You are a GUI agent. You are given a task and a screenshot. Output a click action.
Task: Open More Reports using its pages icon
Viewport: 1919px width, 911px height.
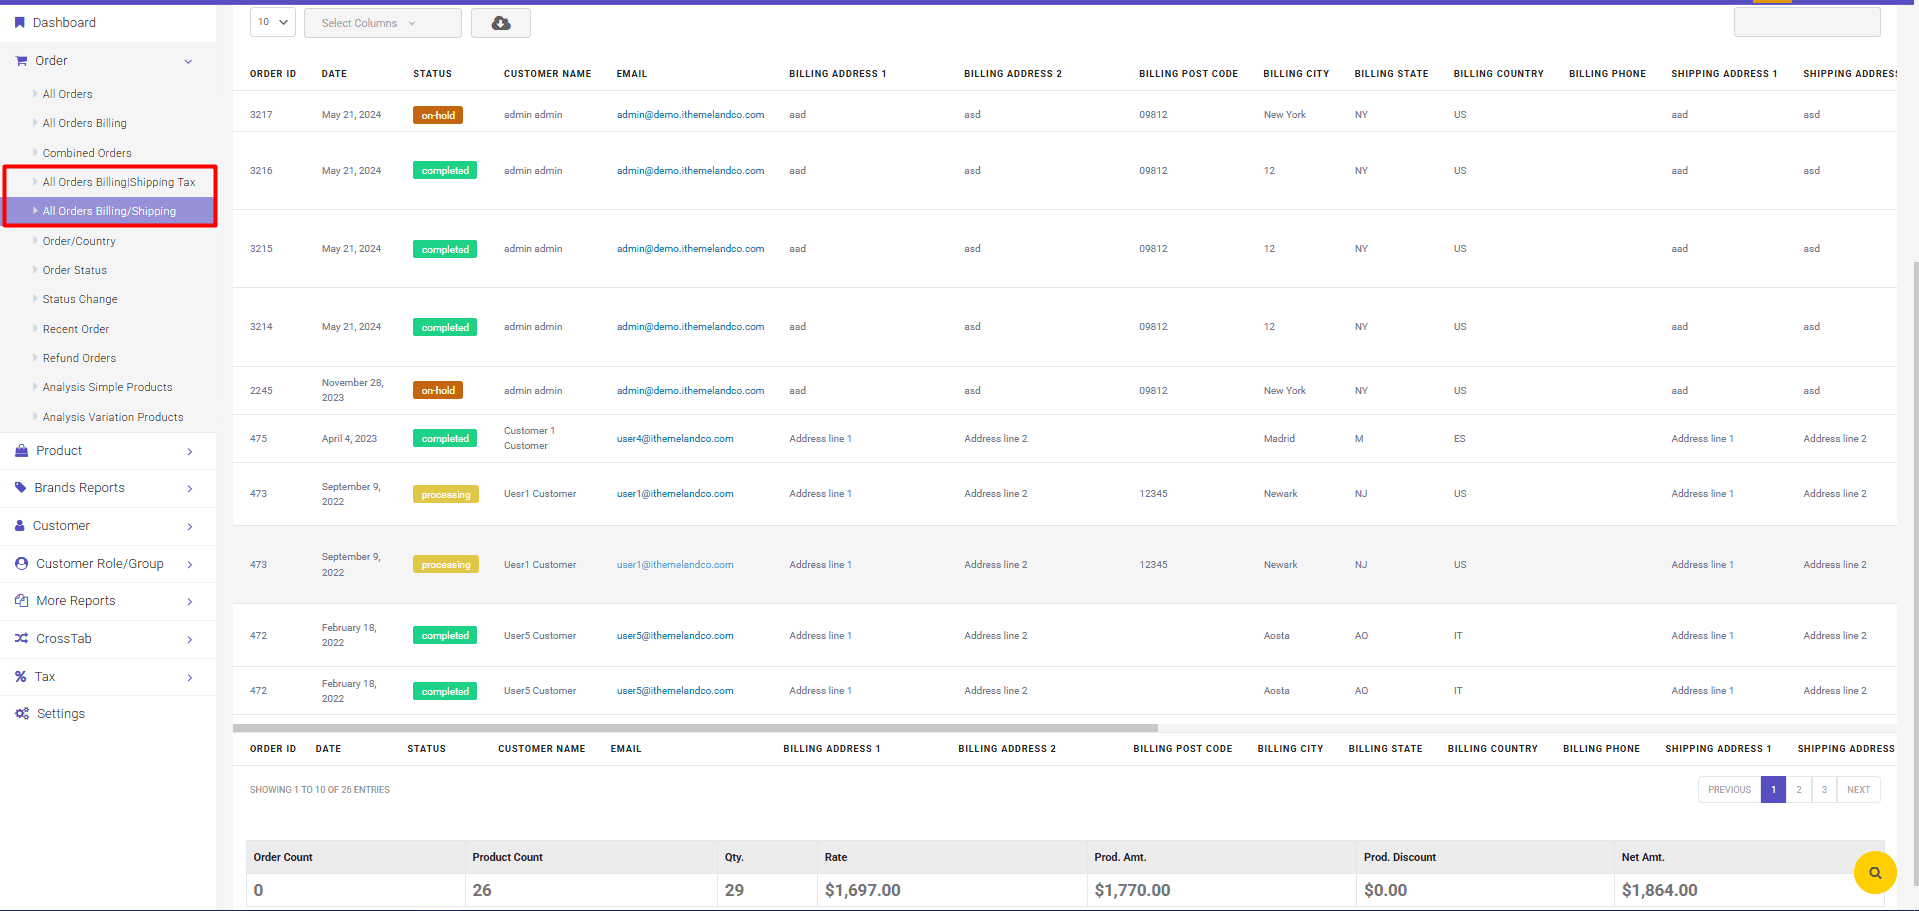point(22,600)
